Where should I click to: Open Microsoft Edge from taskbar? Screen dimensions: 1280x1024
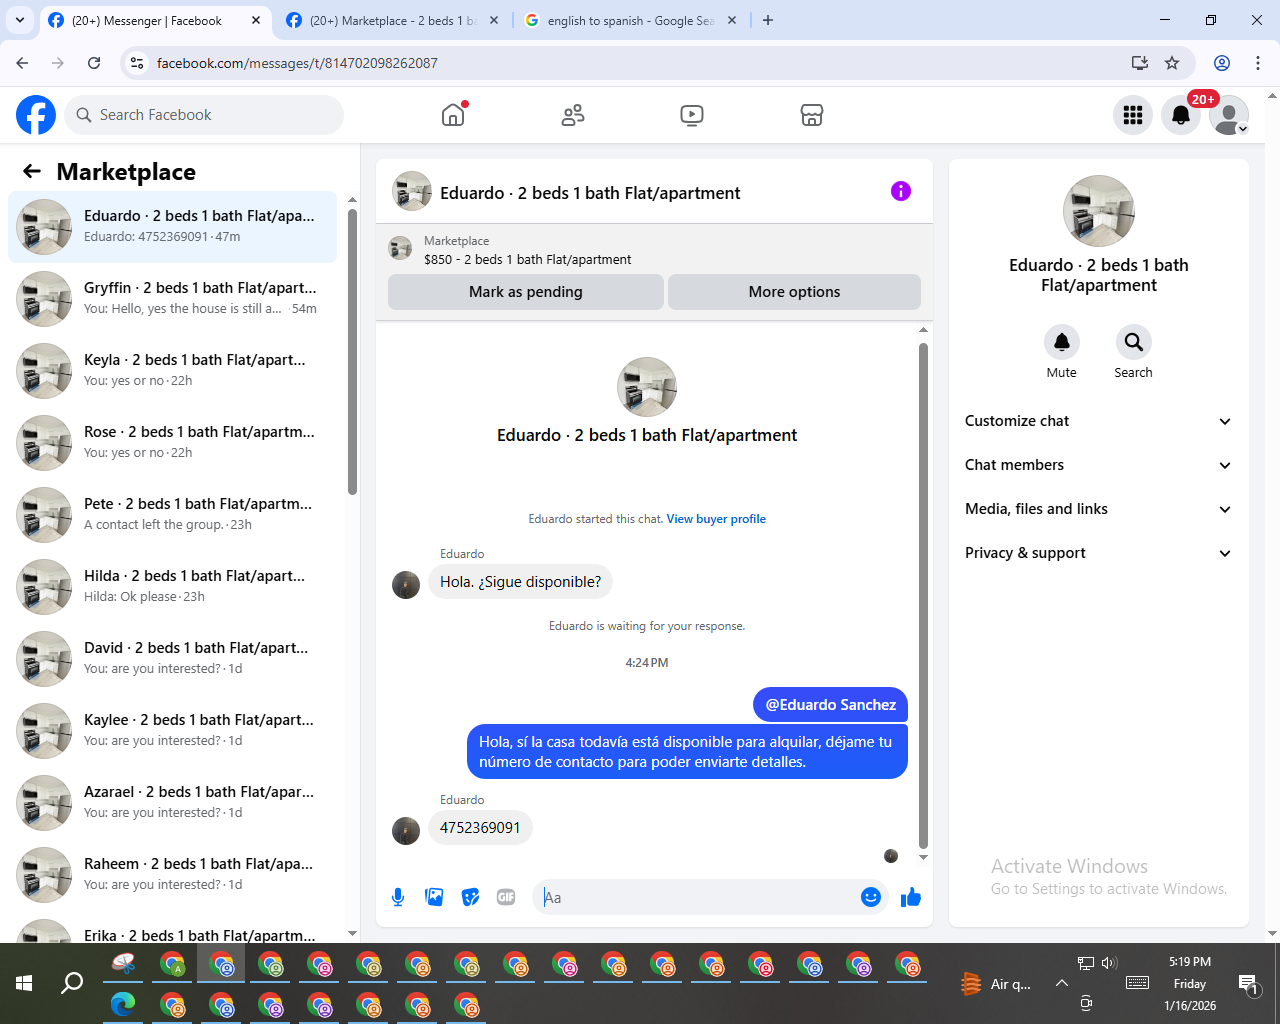(x=123, y=1004)
